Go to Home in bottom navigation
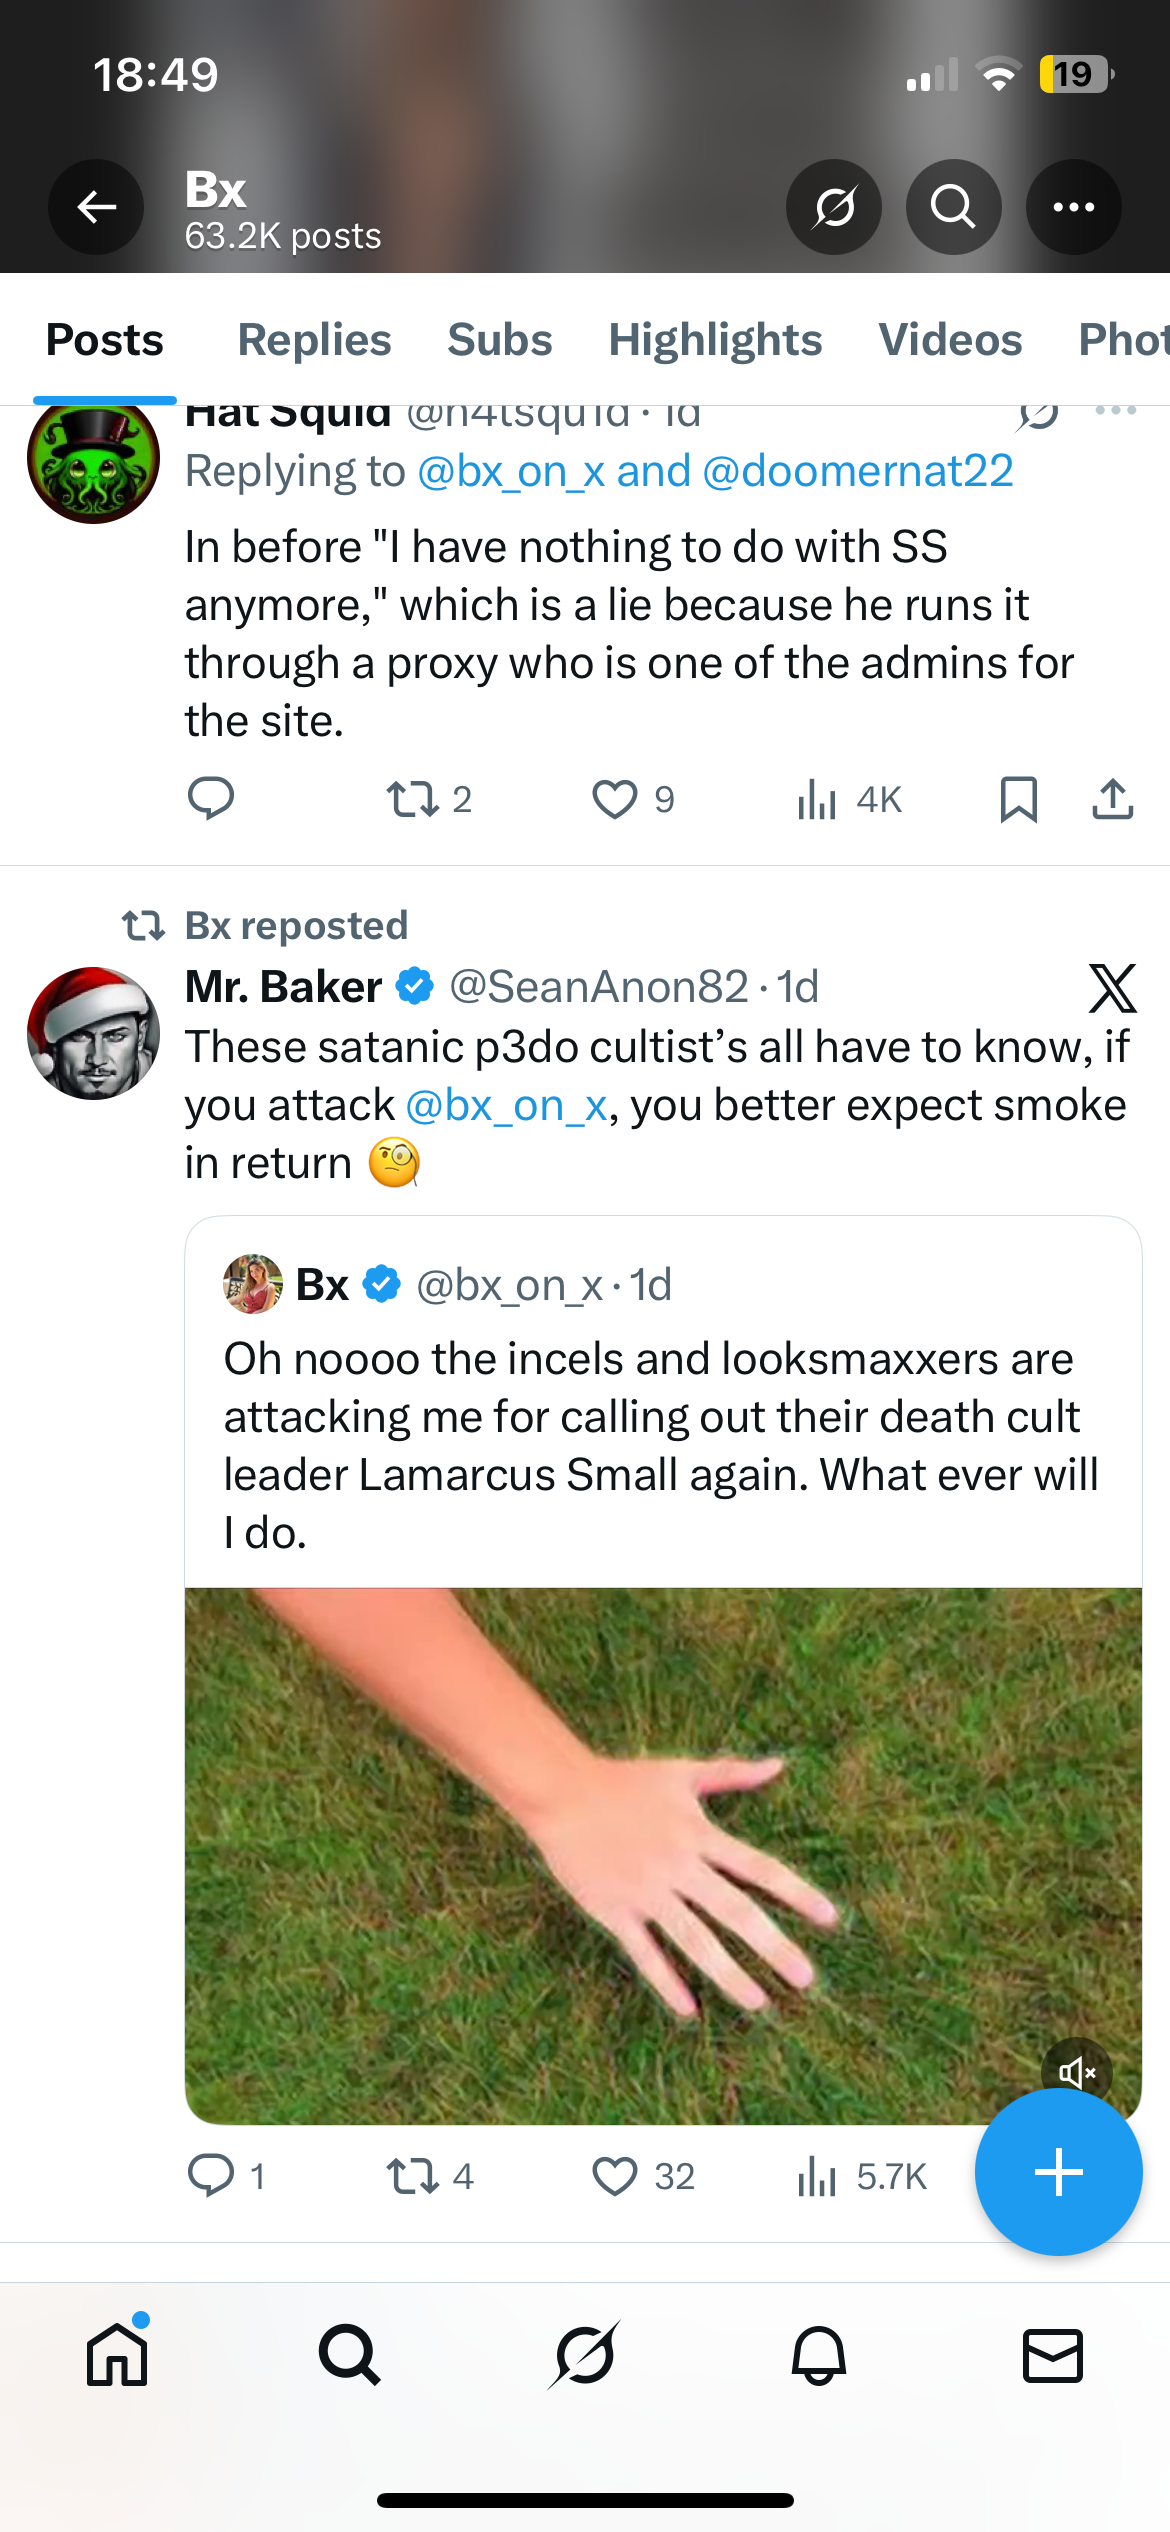 tap(117, 2355)
